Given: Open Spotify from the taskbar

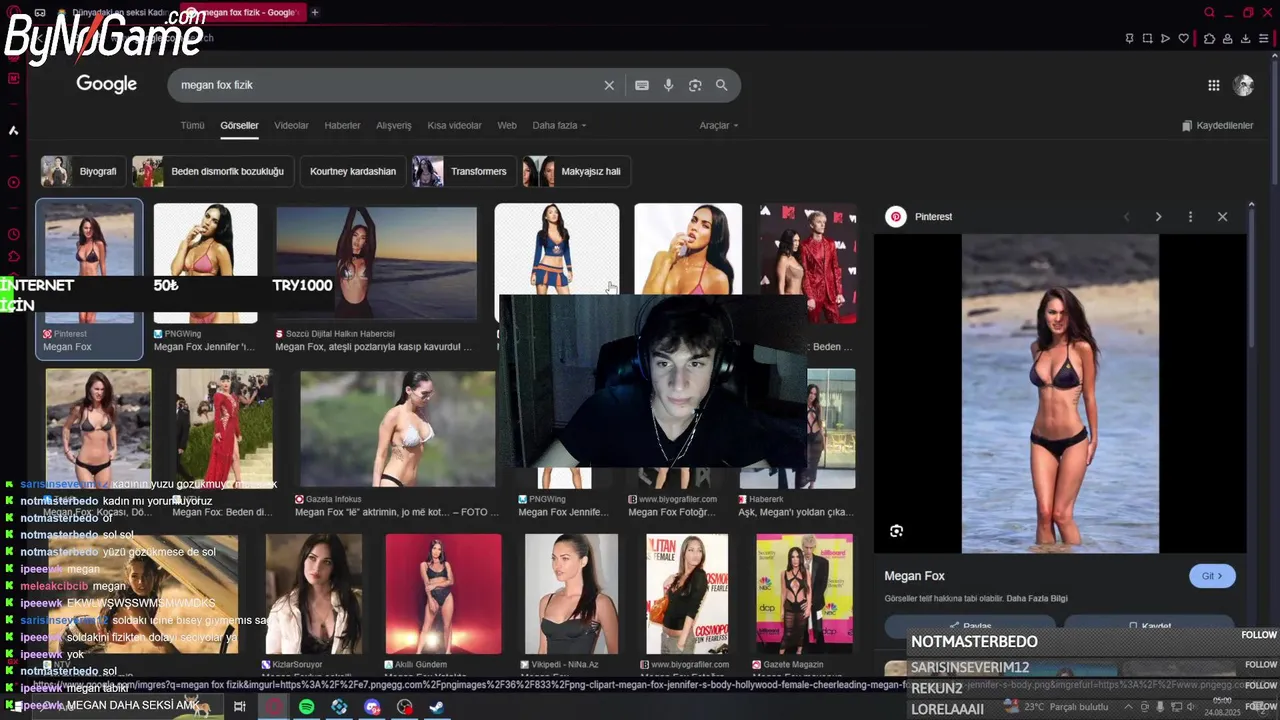Looking at the screenshot, I should pos(306,707).
